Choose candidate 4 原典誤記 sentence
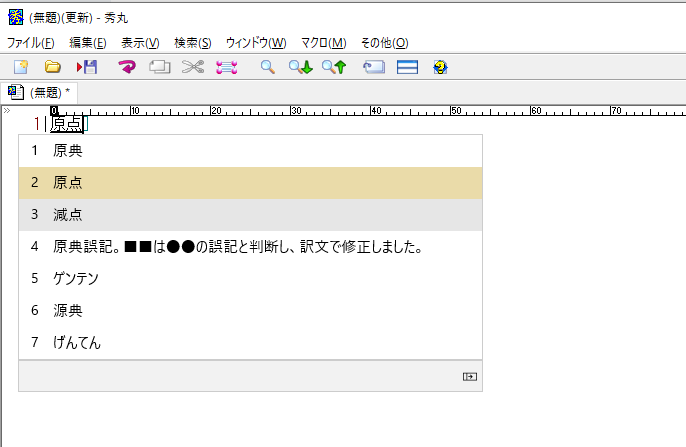The image size is (686, 447). click(250, 247)
